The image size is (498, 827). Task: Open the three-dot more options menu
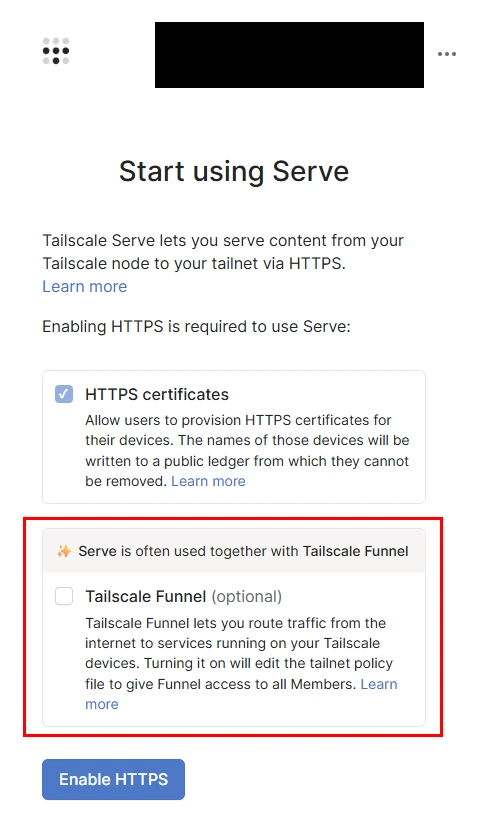447,54
